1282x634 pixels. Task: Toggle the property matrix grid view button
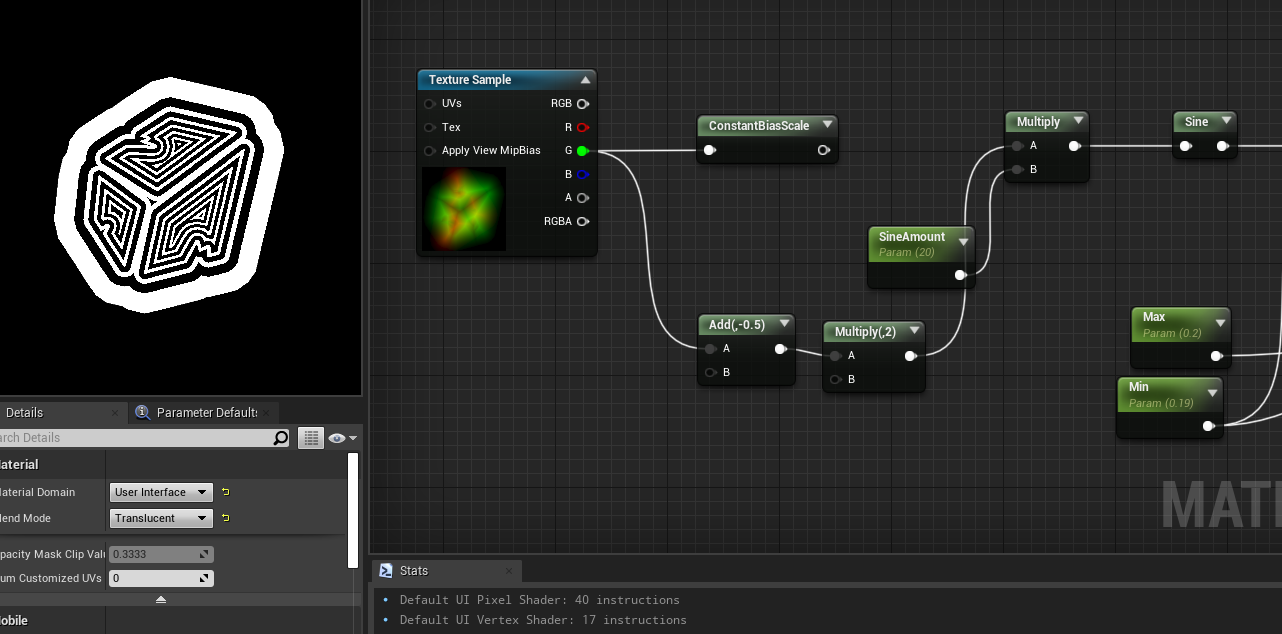pos(311,438)
